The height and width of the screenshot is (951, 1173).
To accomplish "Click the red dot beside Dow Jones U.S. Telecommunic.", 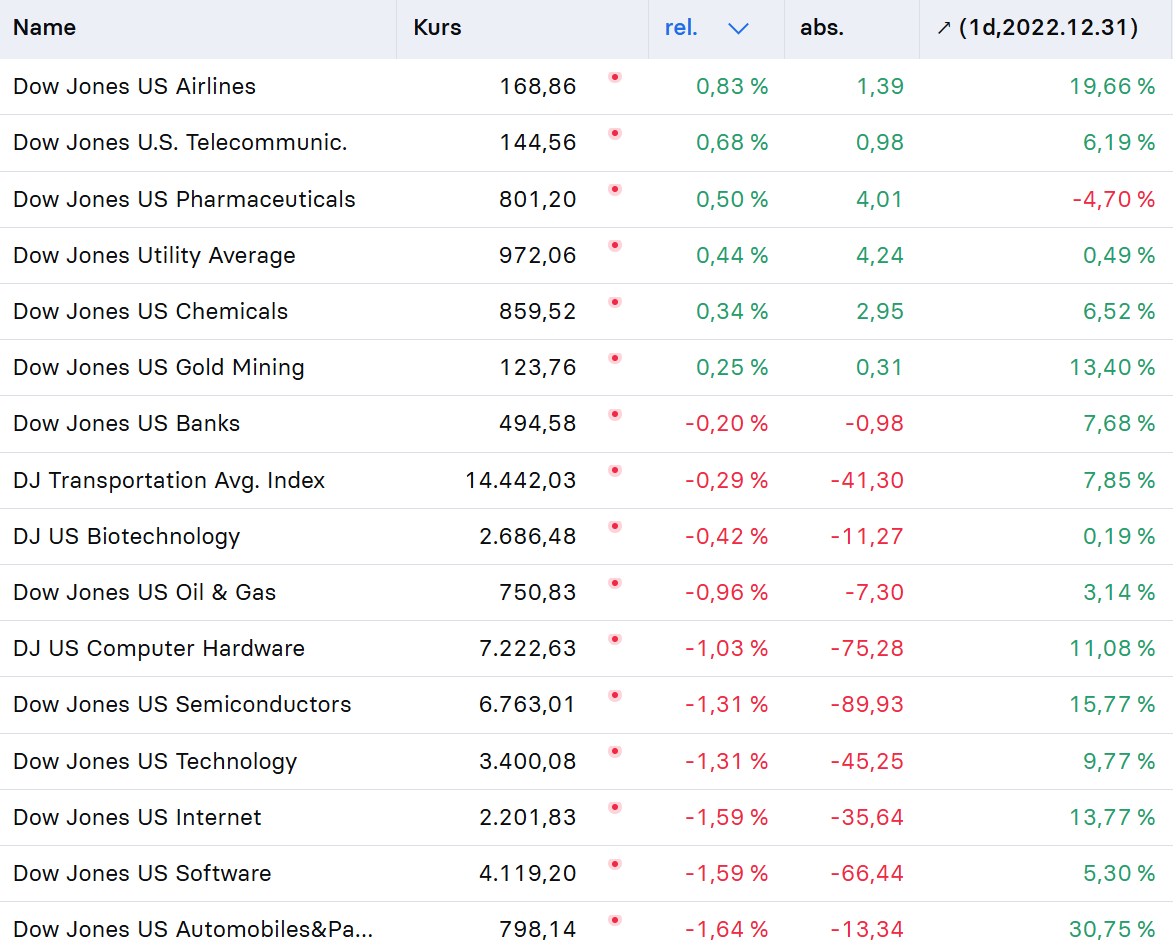I will 615,133.
